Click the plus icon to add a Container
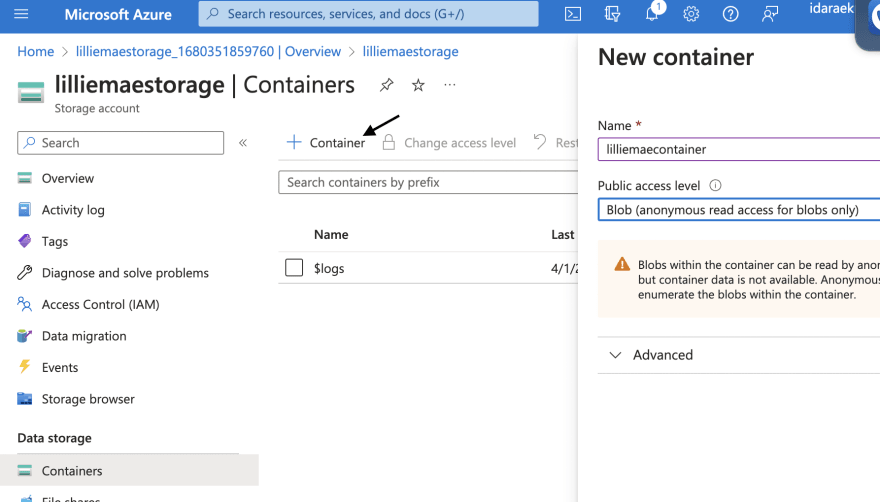 click(294, 142)
